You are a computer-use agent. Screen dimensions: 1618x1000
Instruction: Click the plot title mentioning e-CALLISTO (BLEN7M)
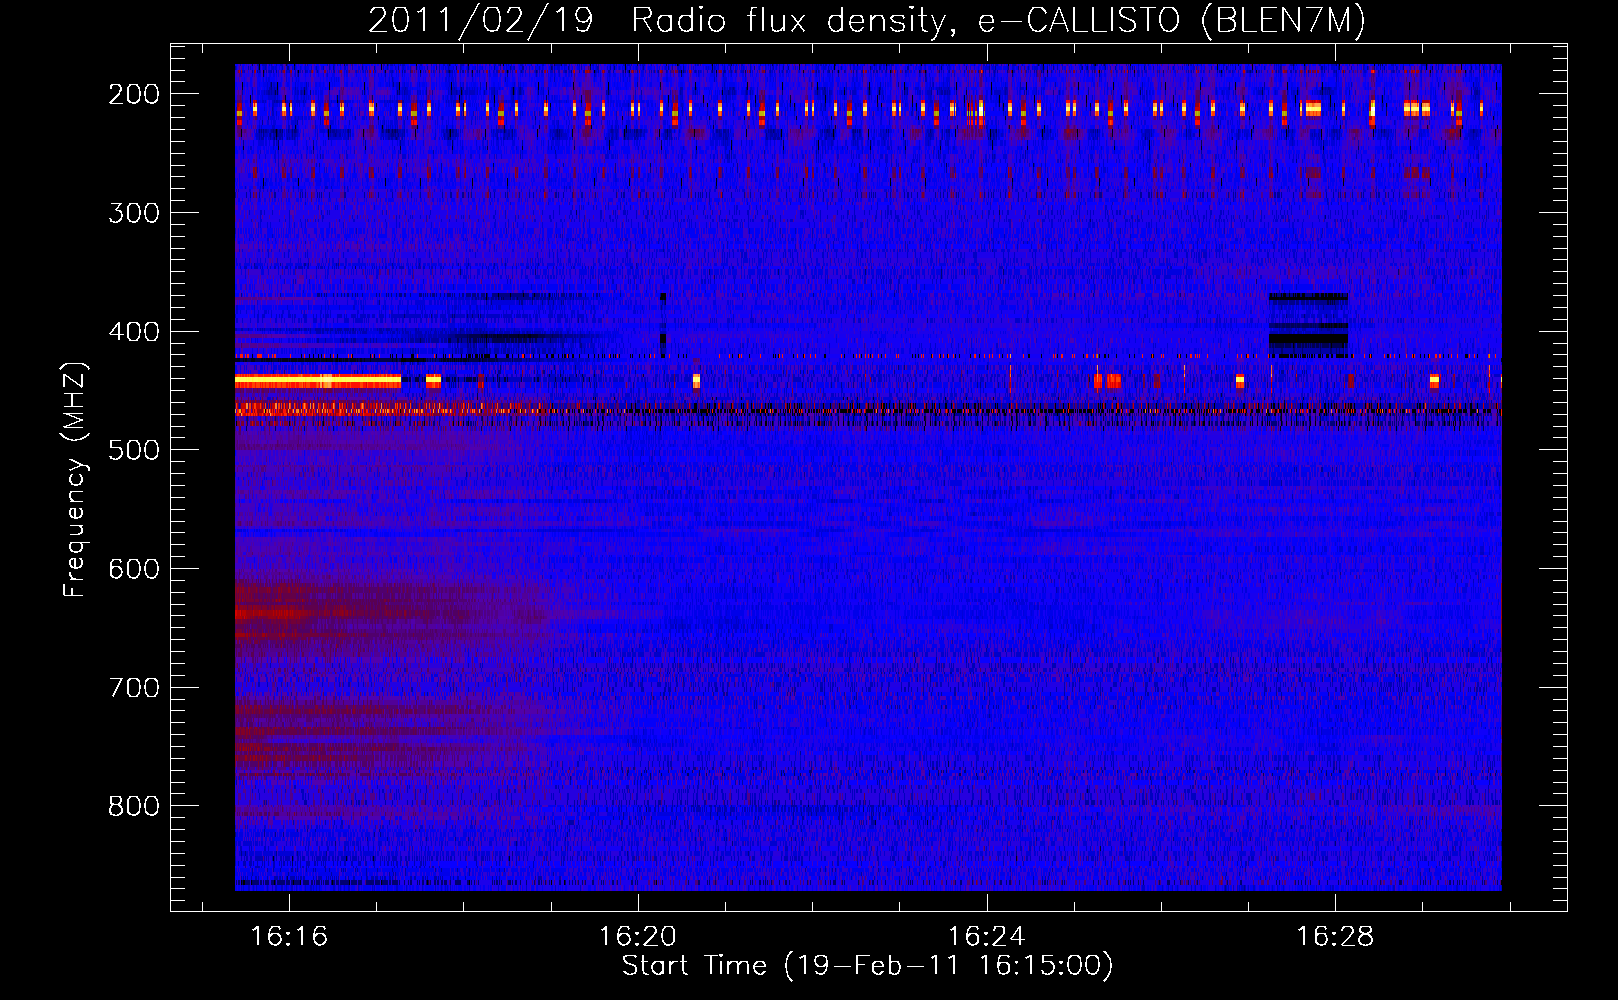click(866, 20)
